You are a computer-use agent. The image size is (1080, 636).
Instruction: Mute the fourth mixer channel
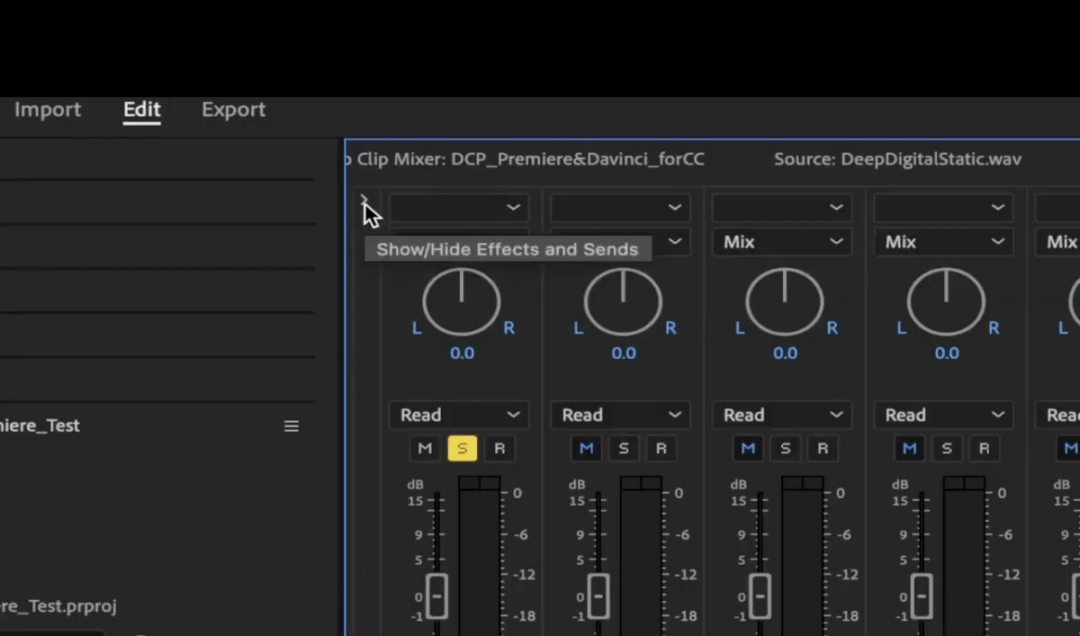pyautogui.click(x=908, y=448)
